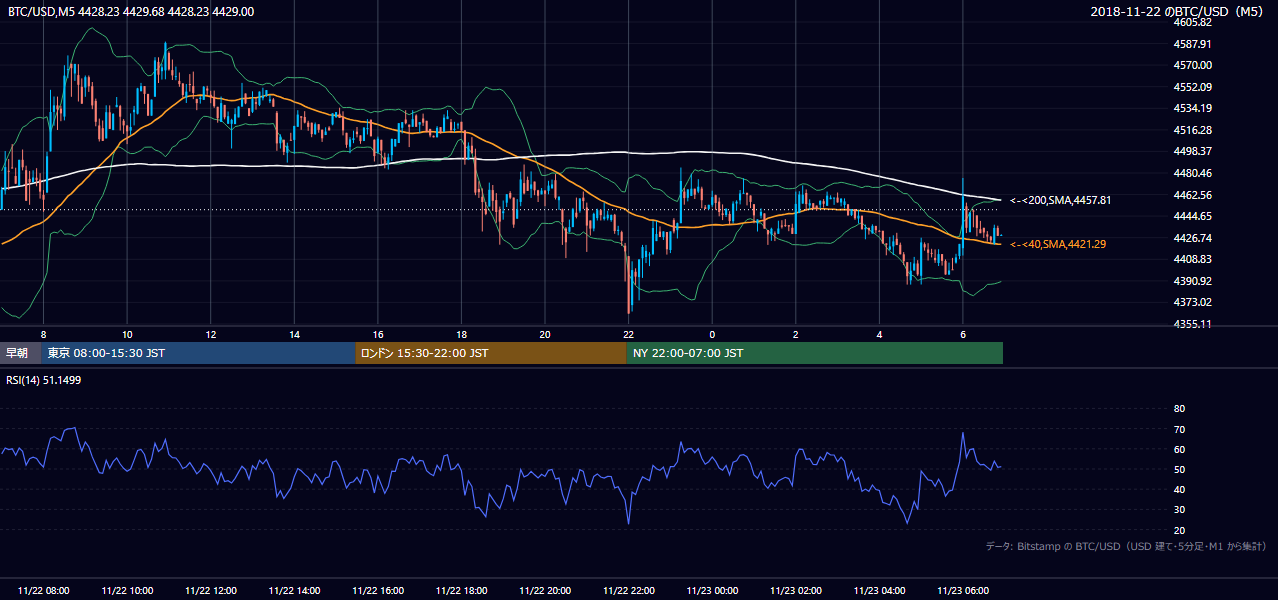Screen dimensions: 1278x600
Task: Click the bottom date label 11/22 16:00
Action: point(378,591)
